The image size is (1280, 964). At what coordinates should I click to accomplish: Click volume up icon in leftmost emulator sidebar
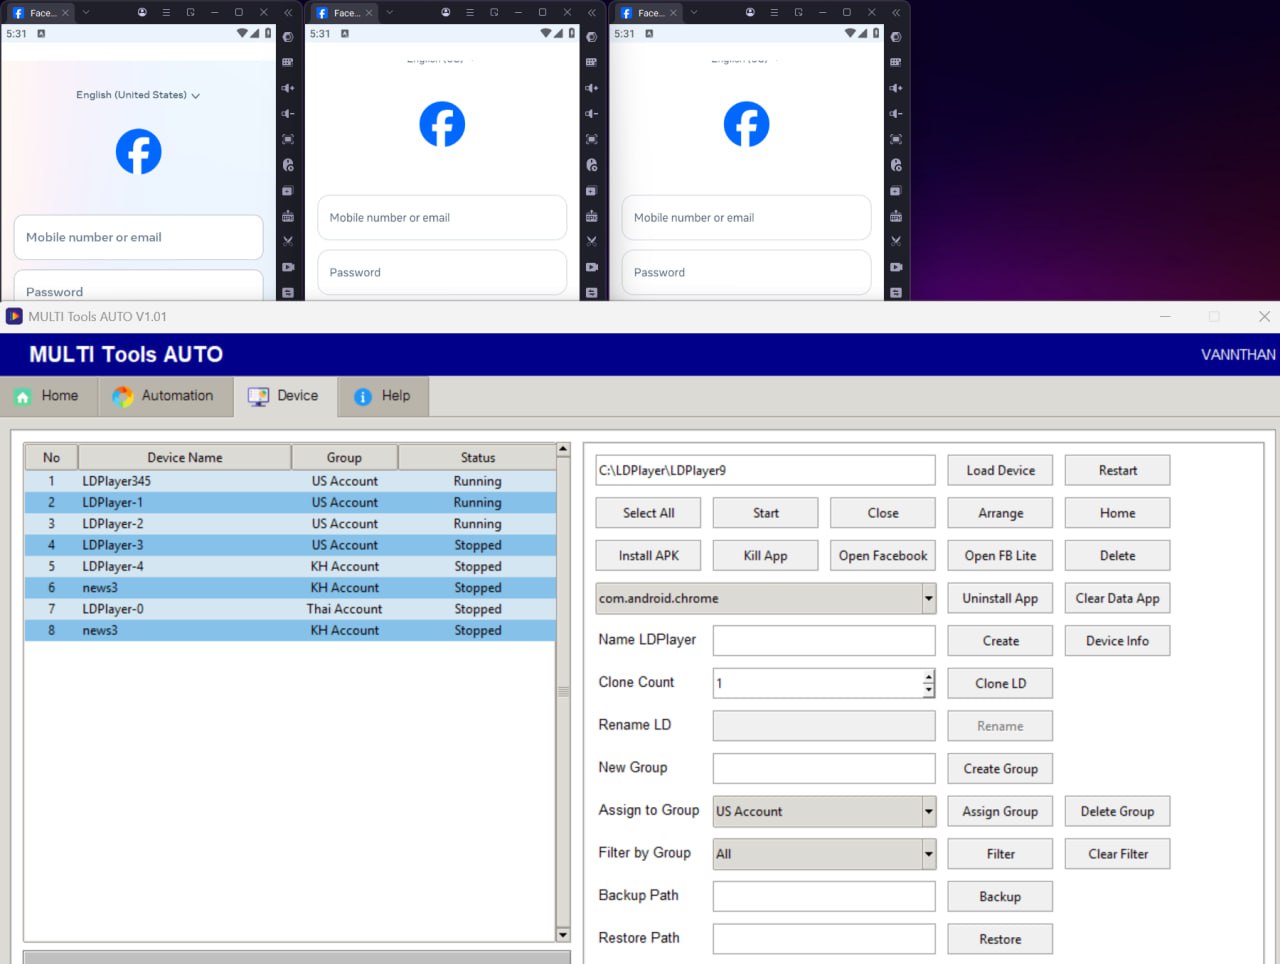tap(288, 88)
